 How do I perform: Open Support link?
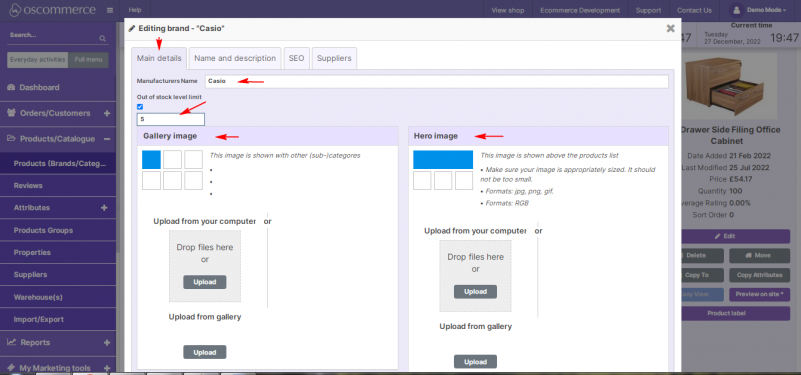648,10
